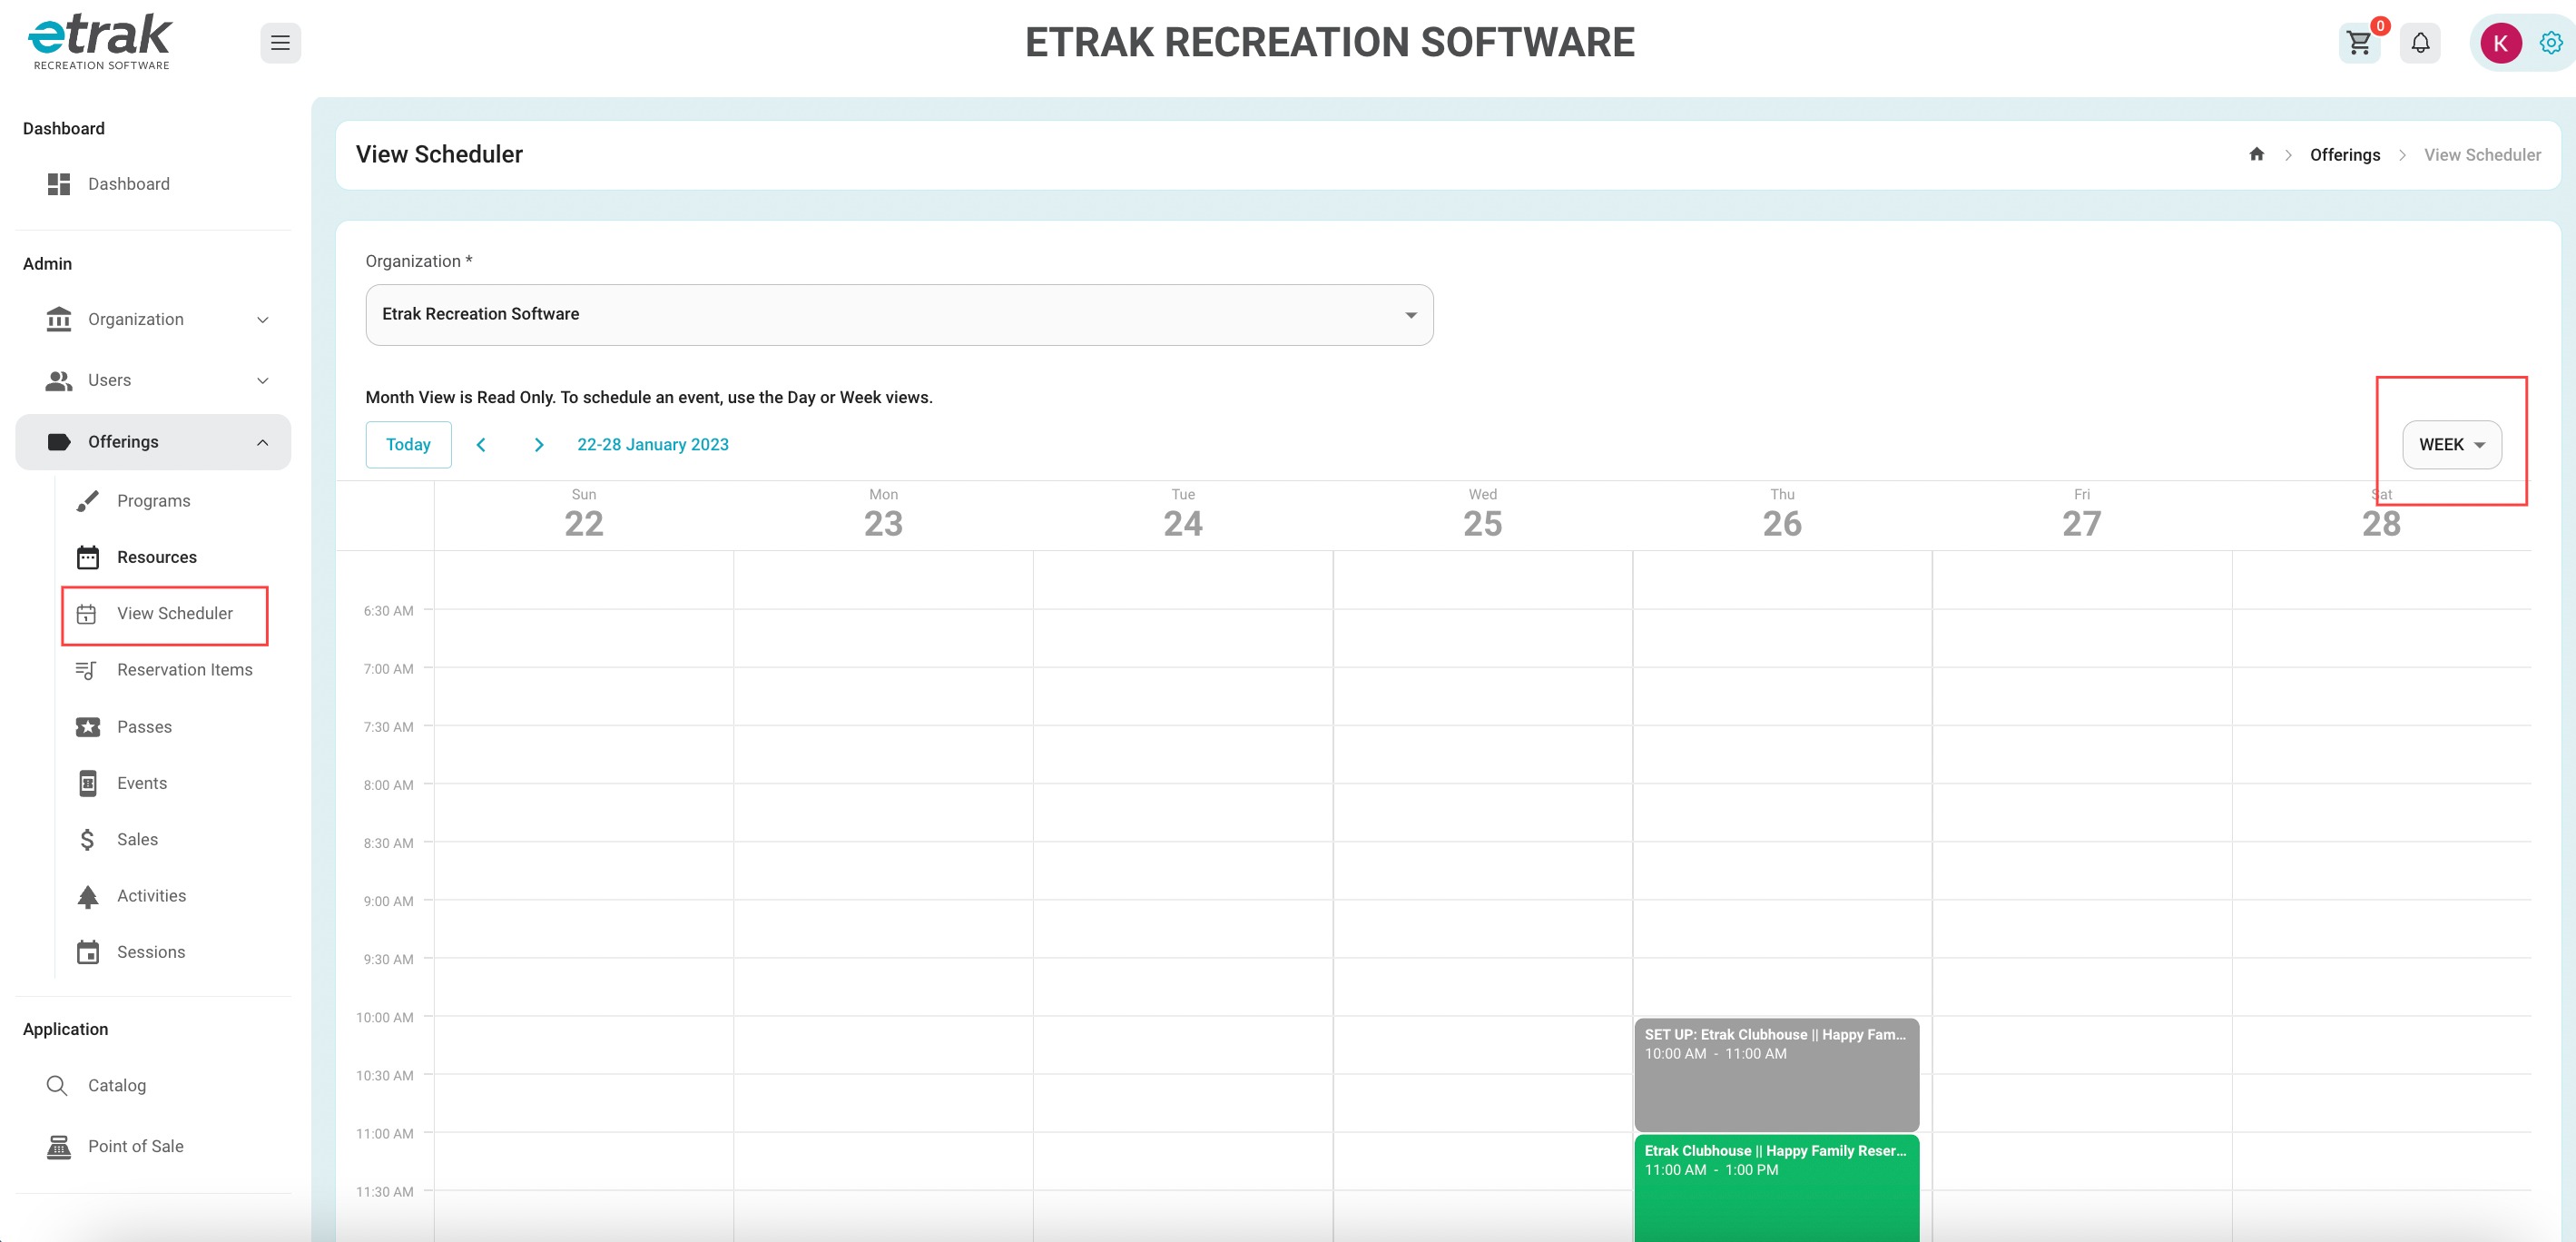Image resolution: width=2576 pixels, height=1242 pixels.
Task: Click the K user avatar
Action: click(x=2500, y=43)
